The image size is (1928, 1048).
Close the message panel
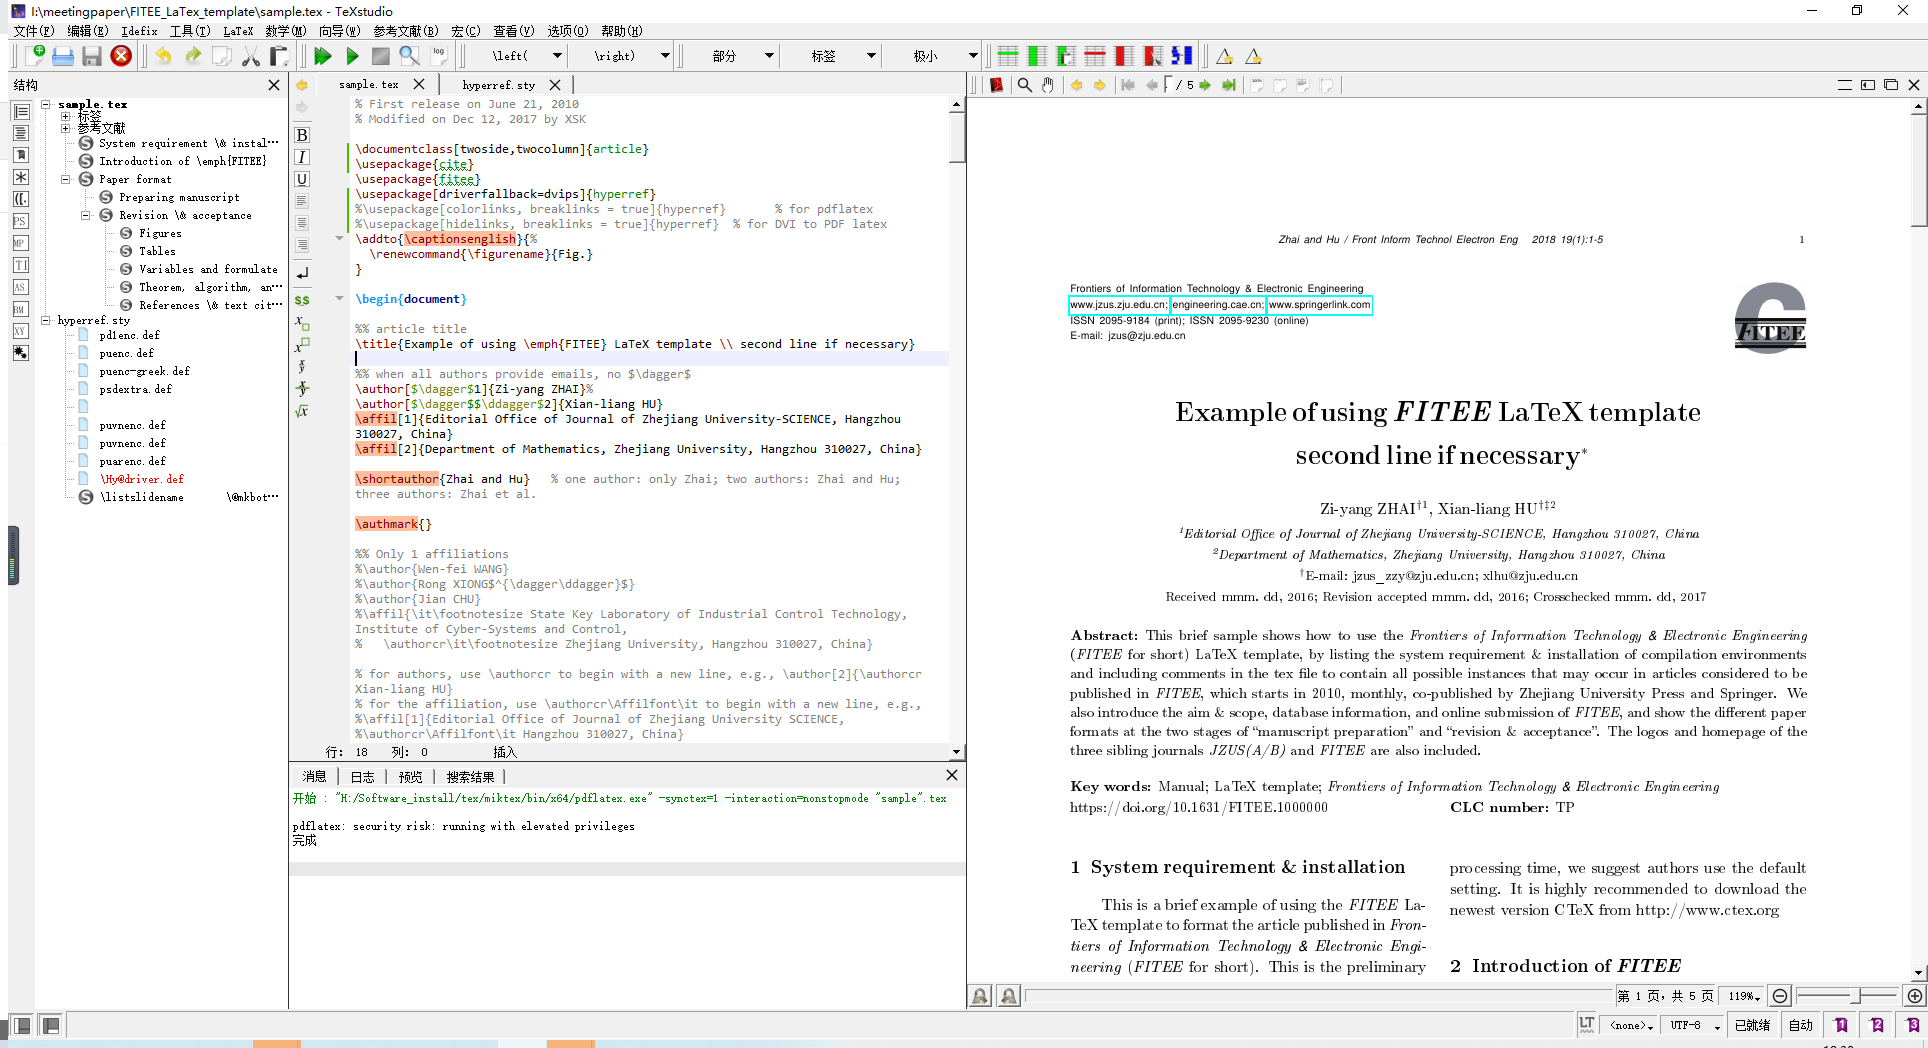tap(951, 775)
